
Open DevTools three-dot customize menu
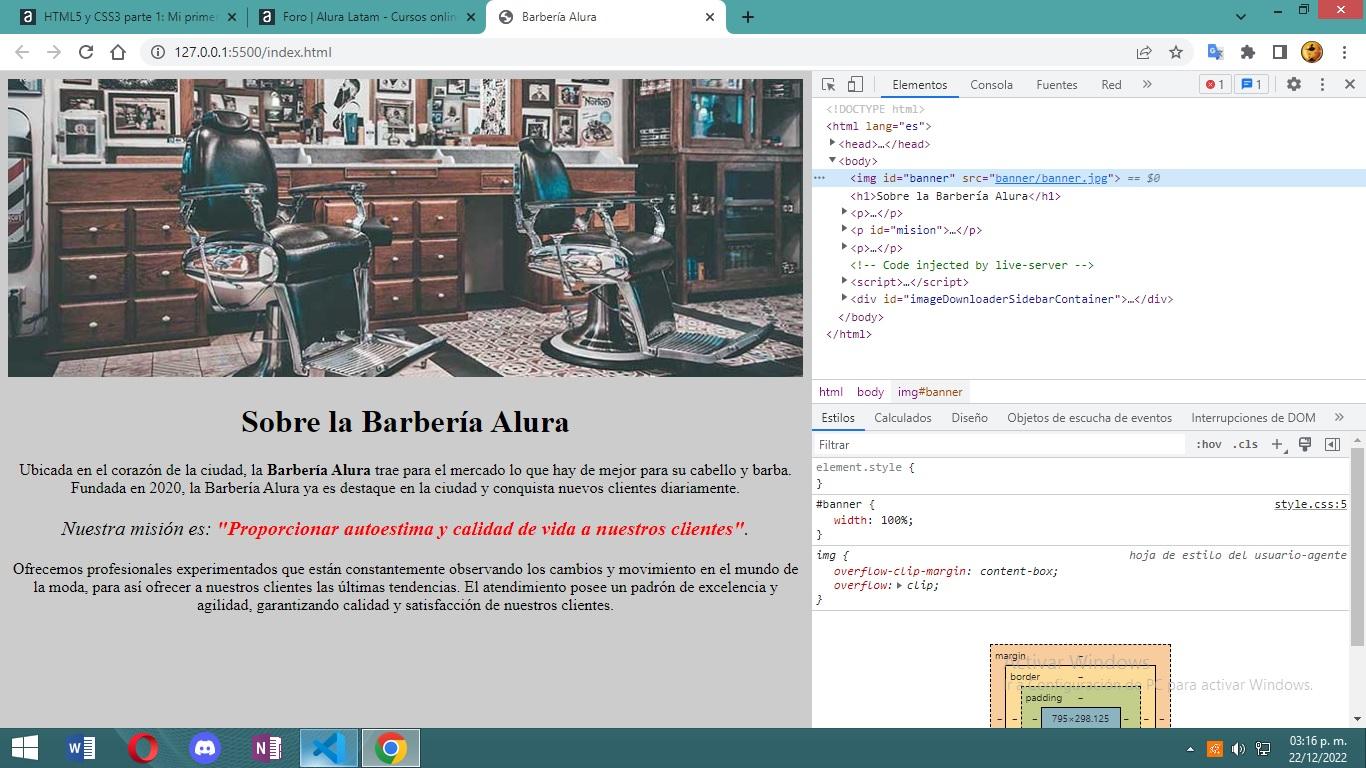[x=1322, y=84]
